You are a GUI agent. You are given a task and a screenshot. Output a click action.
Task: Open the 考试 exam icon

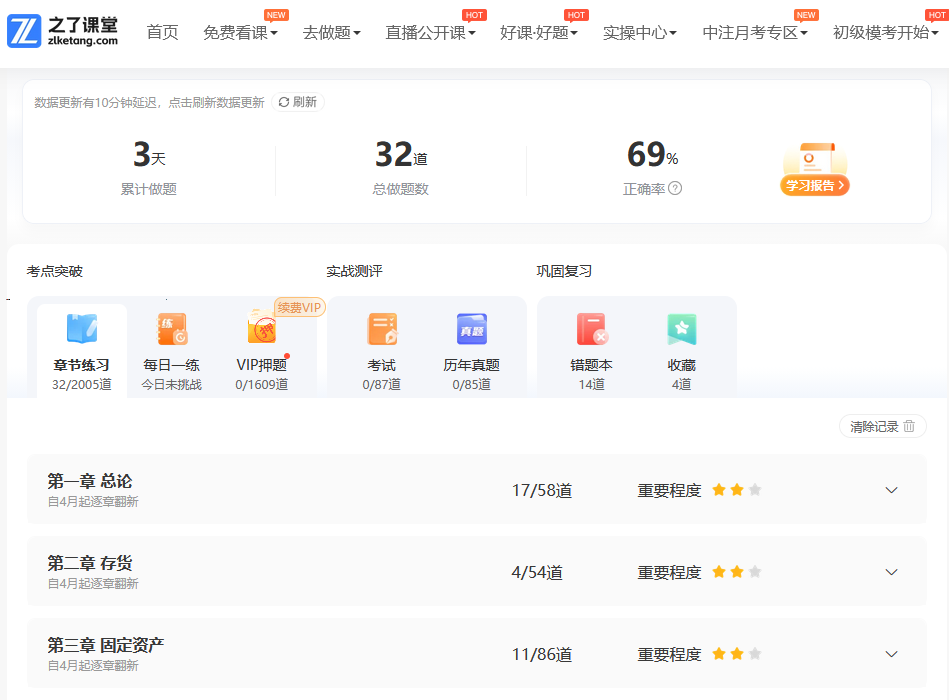tap(382, 330)
